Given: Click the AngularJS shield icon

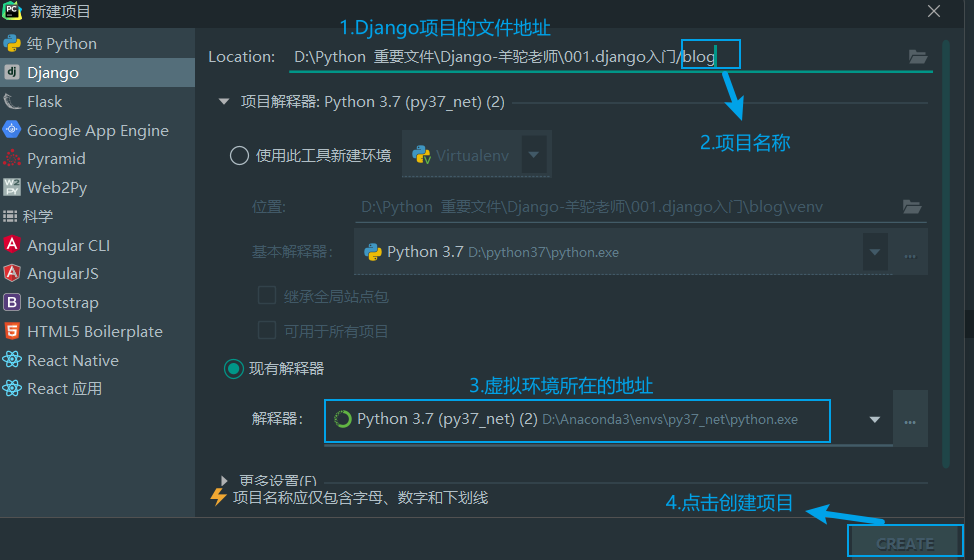Looking at the screenshot, I should click(12, 273).
